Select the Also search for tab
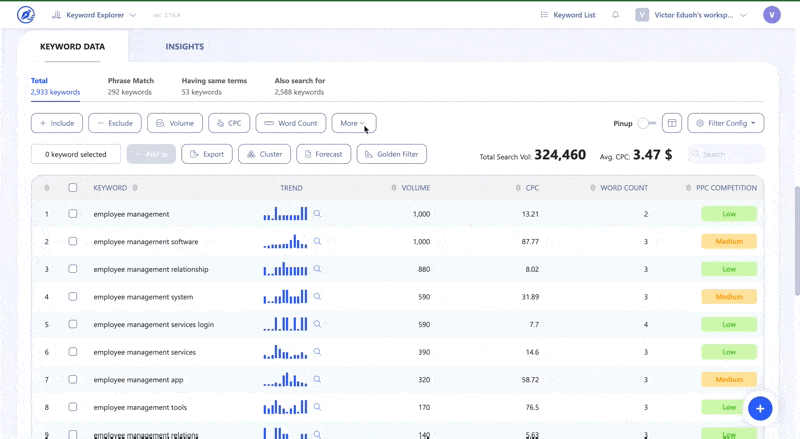 (299, 86)
